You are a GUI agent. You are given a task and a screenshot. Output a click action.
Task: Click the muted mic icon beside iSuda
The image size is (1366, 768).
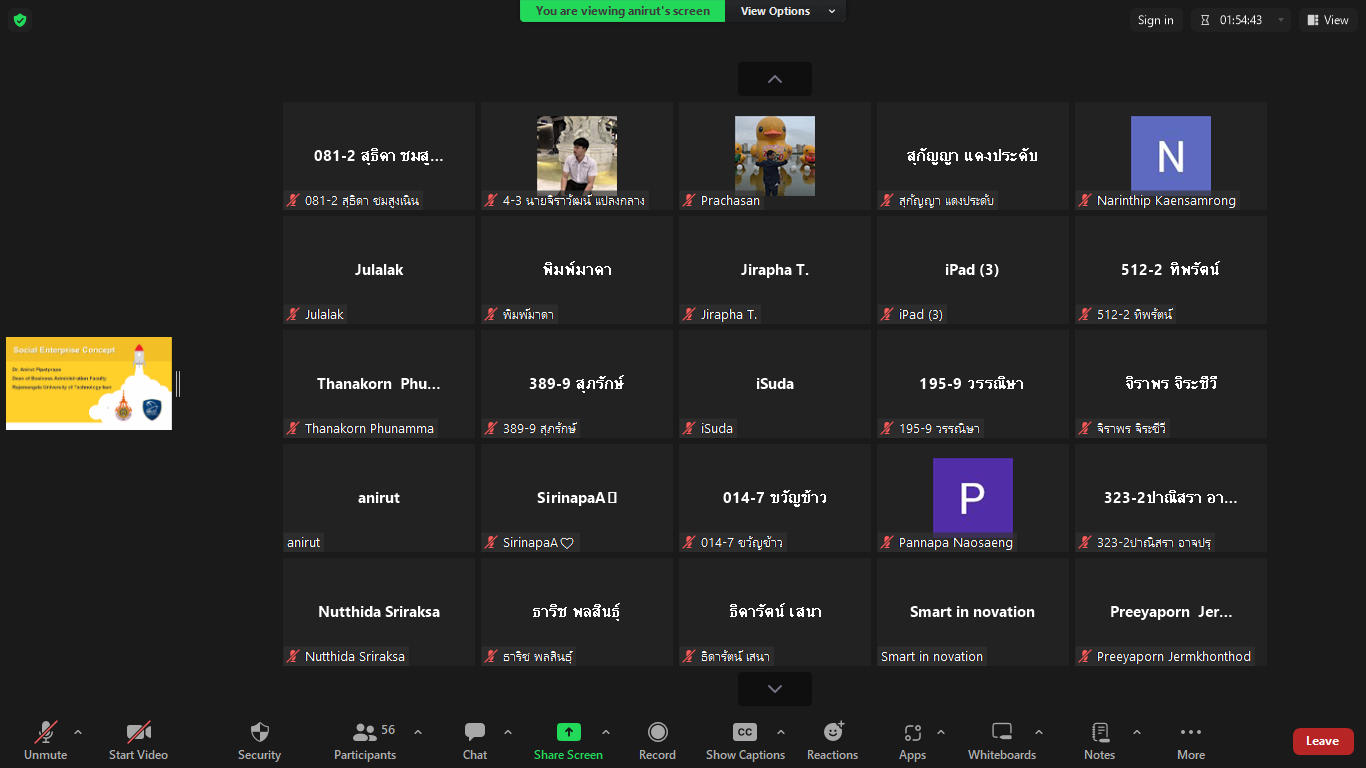point(689,428)
